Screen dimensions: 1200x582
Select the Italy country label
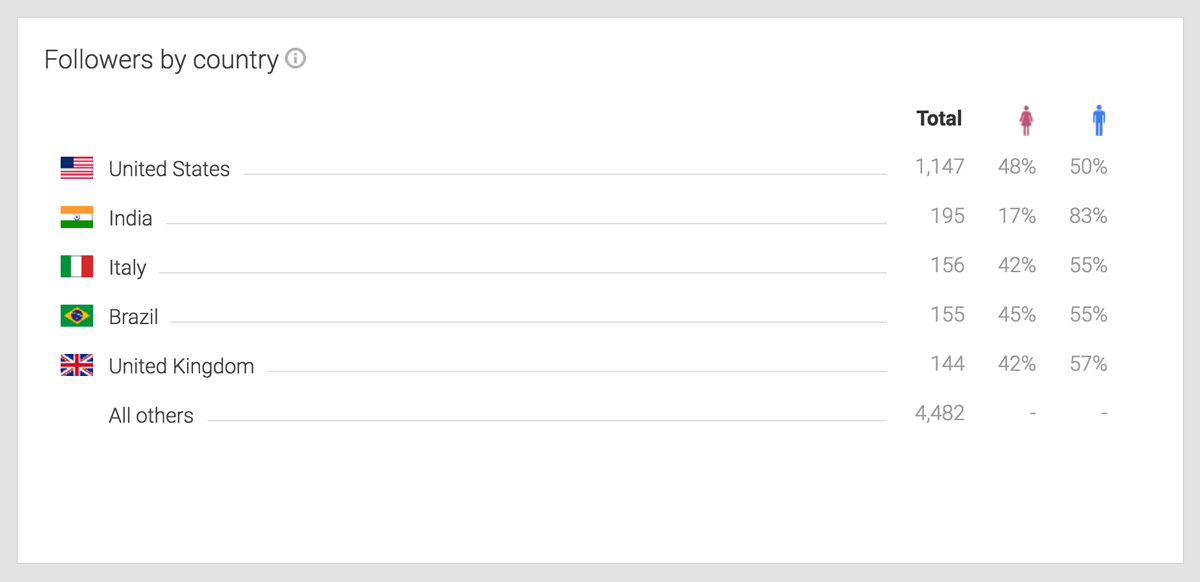coord(128,268)
